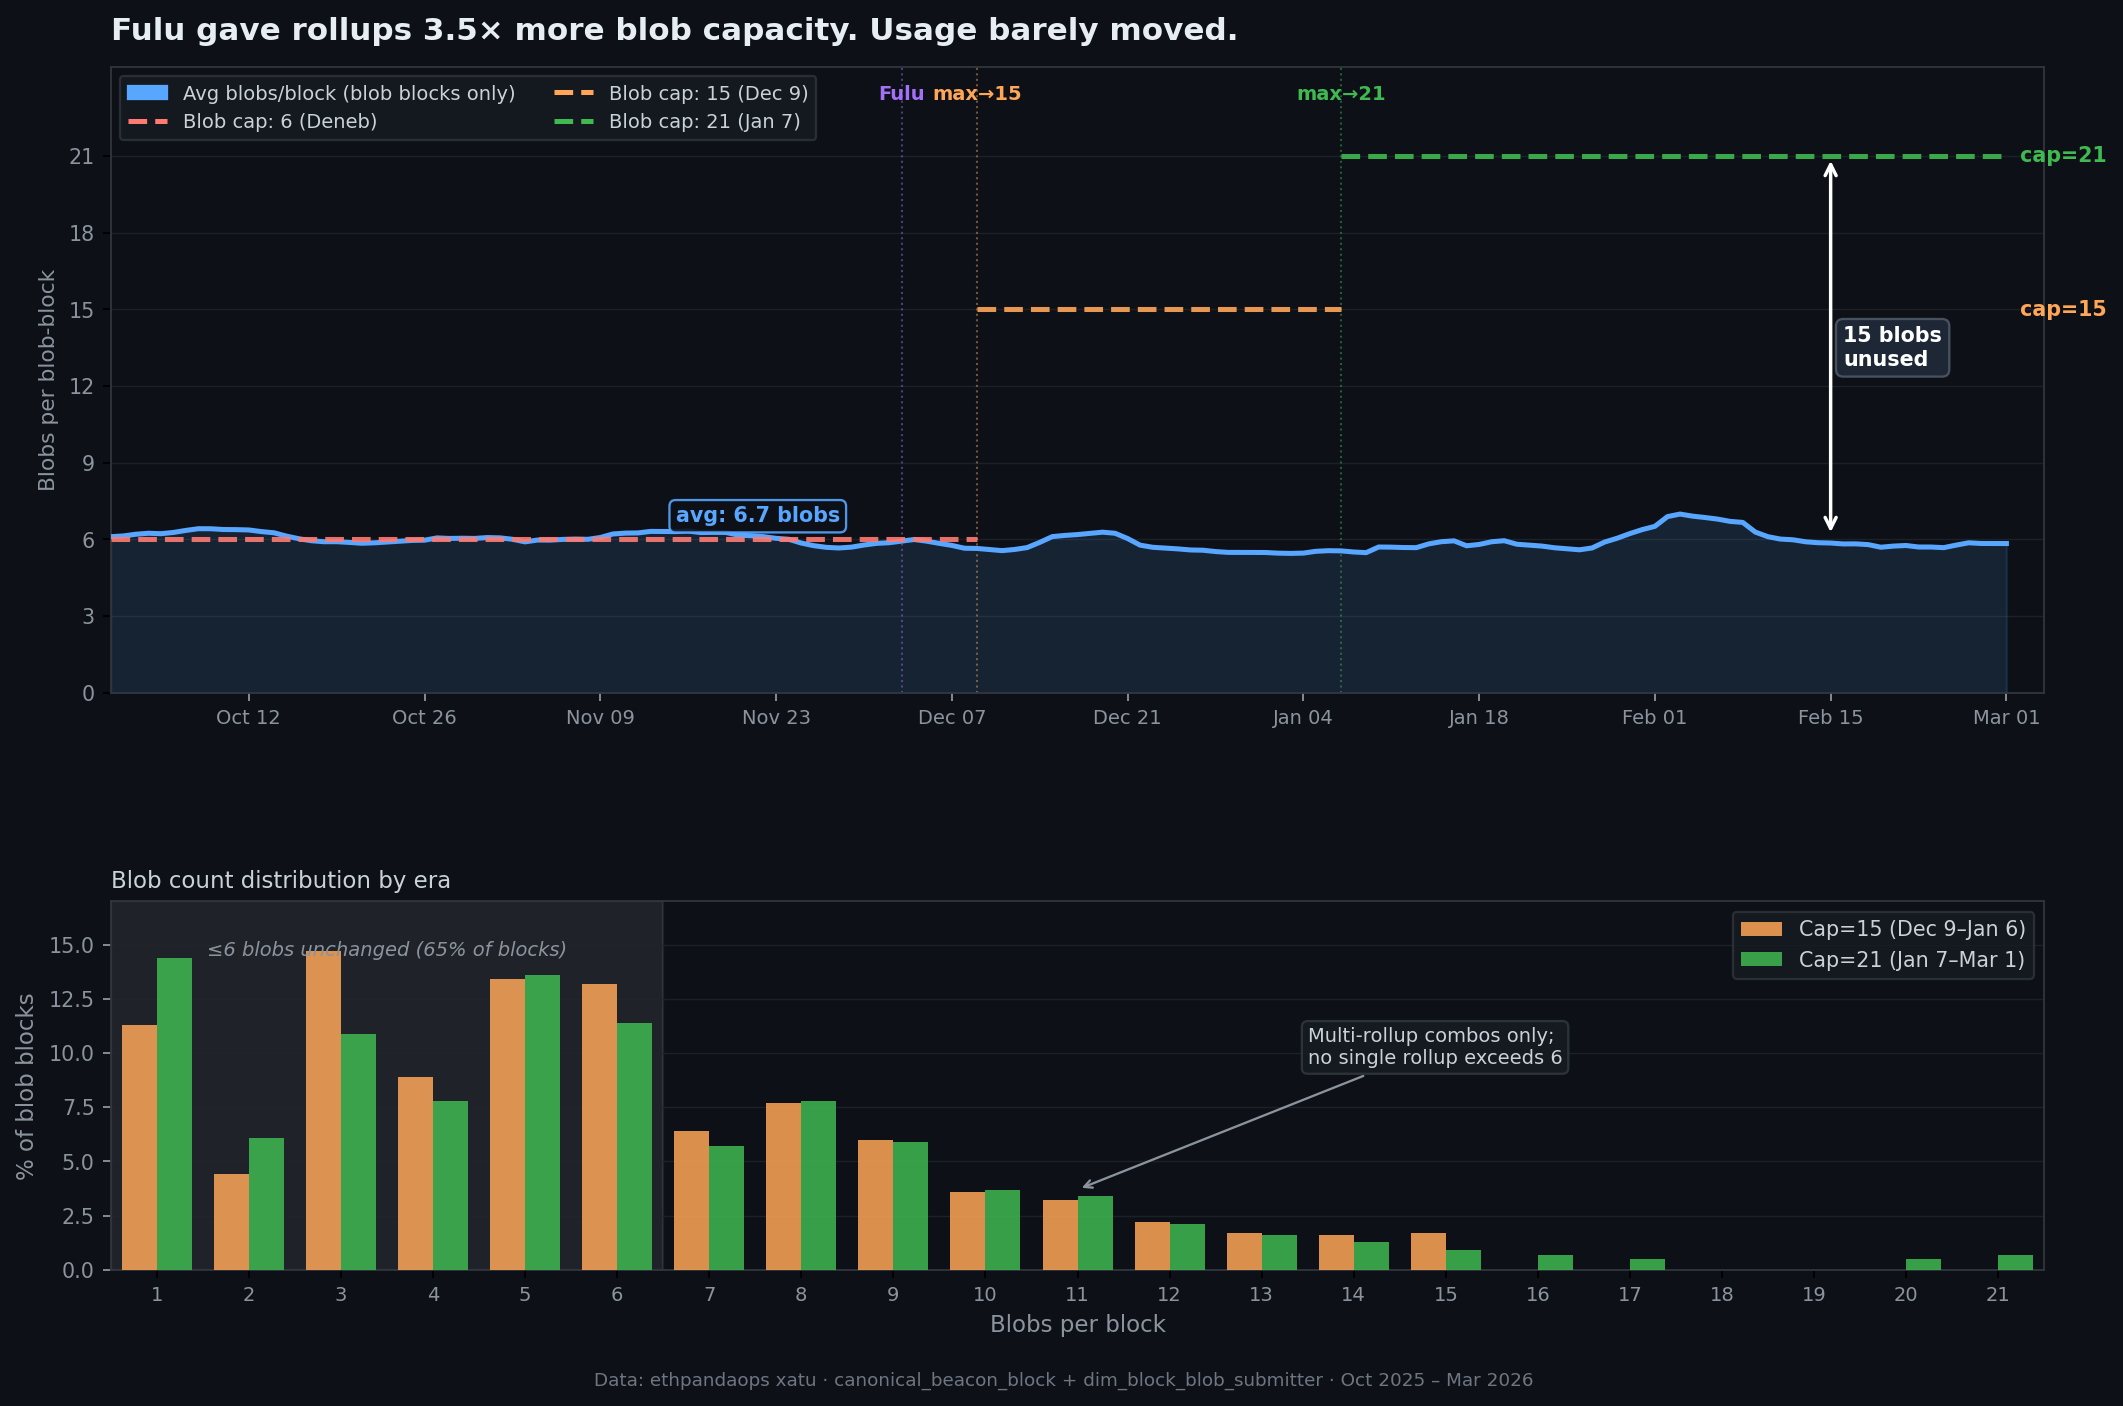Click the '≤6 blobs unchanged' italic note

click(386, 950)
